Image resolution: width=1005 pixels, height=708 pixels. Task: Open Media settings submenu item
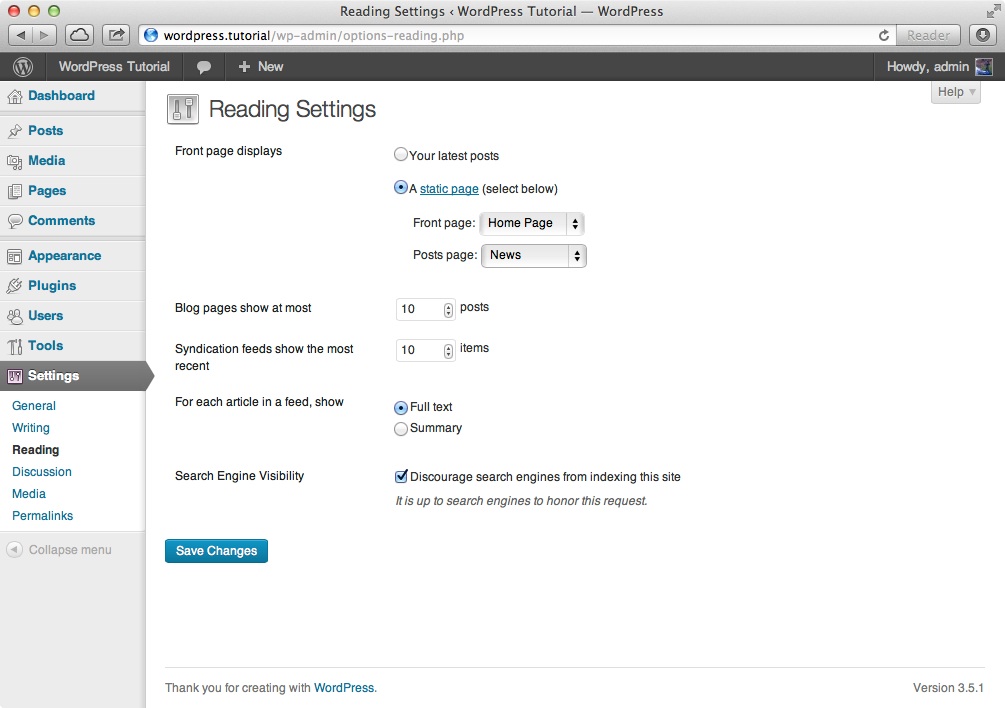(x=29, y=494)
